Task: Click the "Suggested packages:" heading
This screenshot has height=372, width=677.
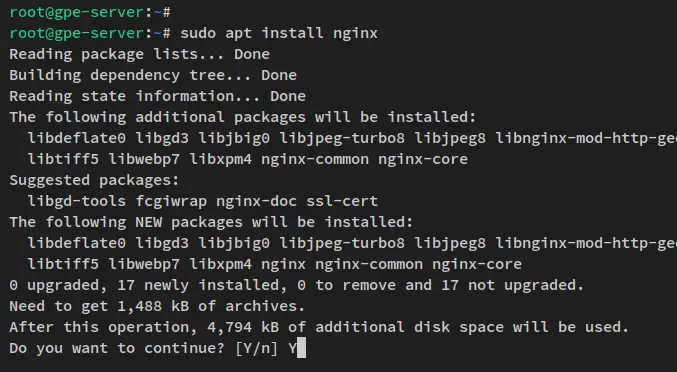Action: tap(94, 180)
